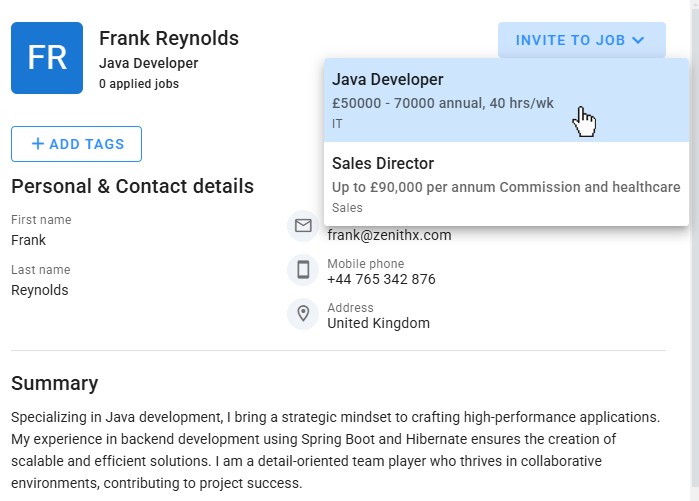Viewport: 699px width, 501px height.
Task: Click the plus icon in Add Tags
Action: [x=38, y=144]
